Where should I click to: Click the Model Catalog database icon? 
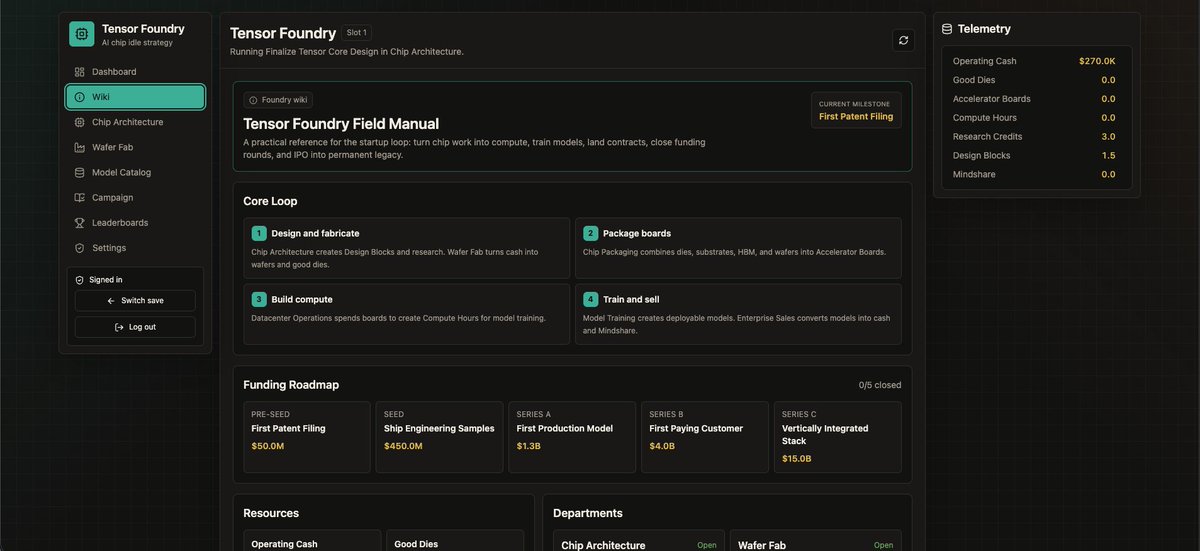click(x=79, y=172)
